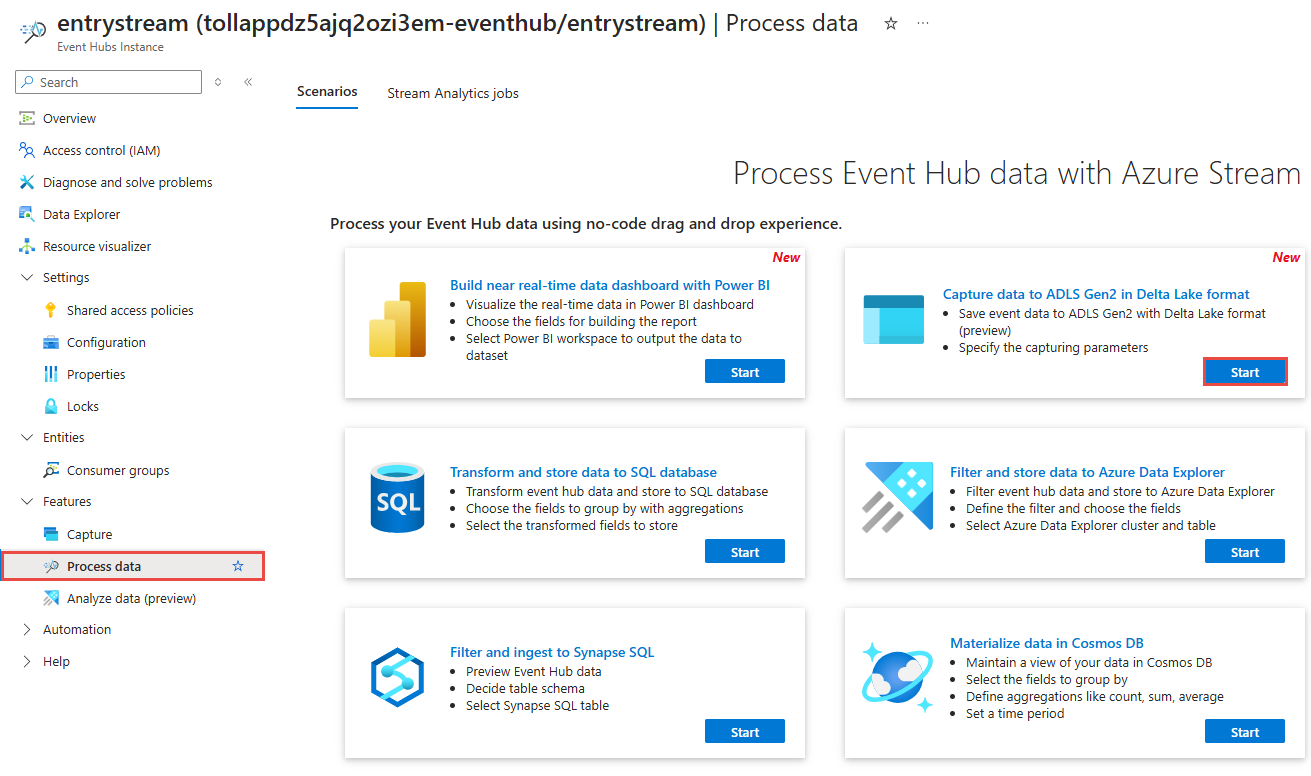Expand the Automation section
The image size is (1311, 776).
click(27, 629)
